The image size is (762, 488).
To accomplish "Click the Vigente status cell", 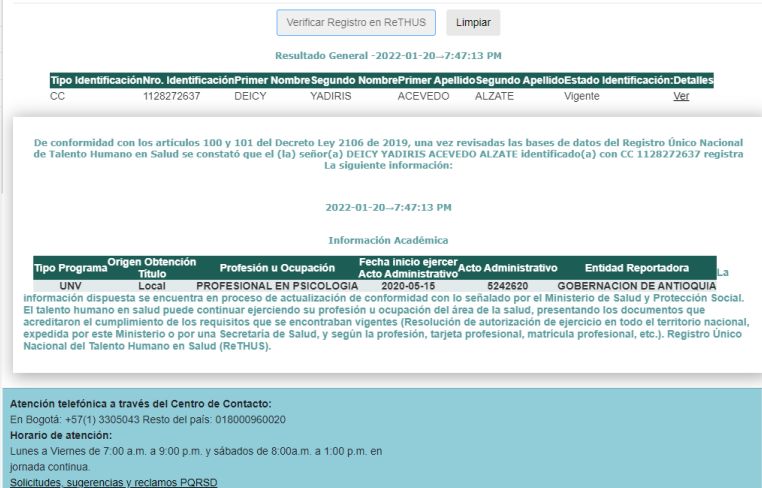I will click(582, 96).
